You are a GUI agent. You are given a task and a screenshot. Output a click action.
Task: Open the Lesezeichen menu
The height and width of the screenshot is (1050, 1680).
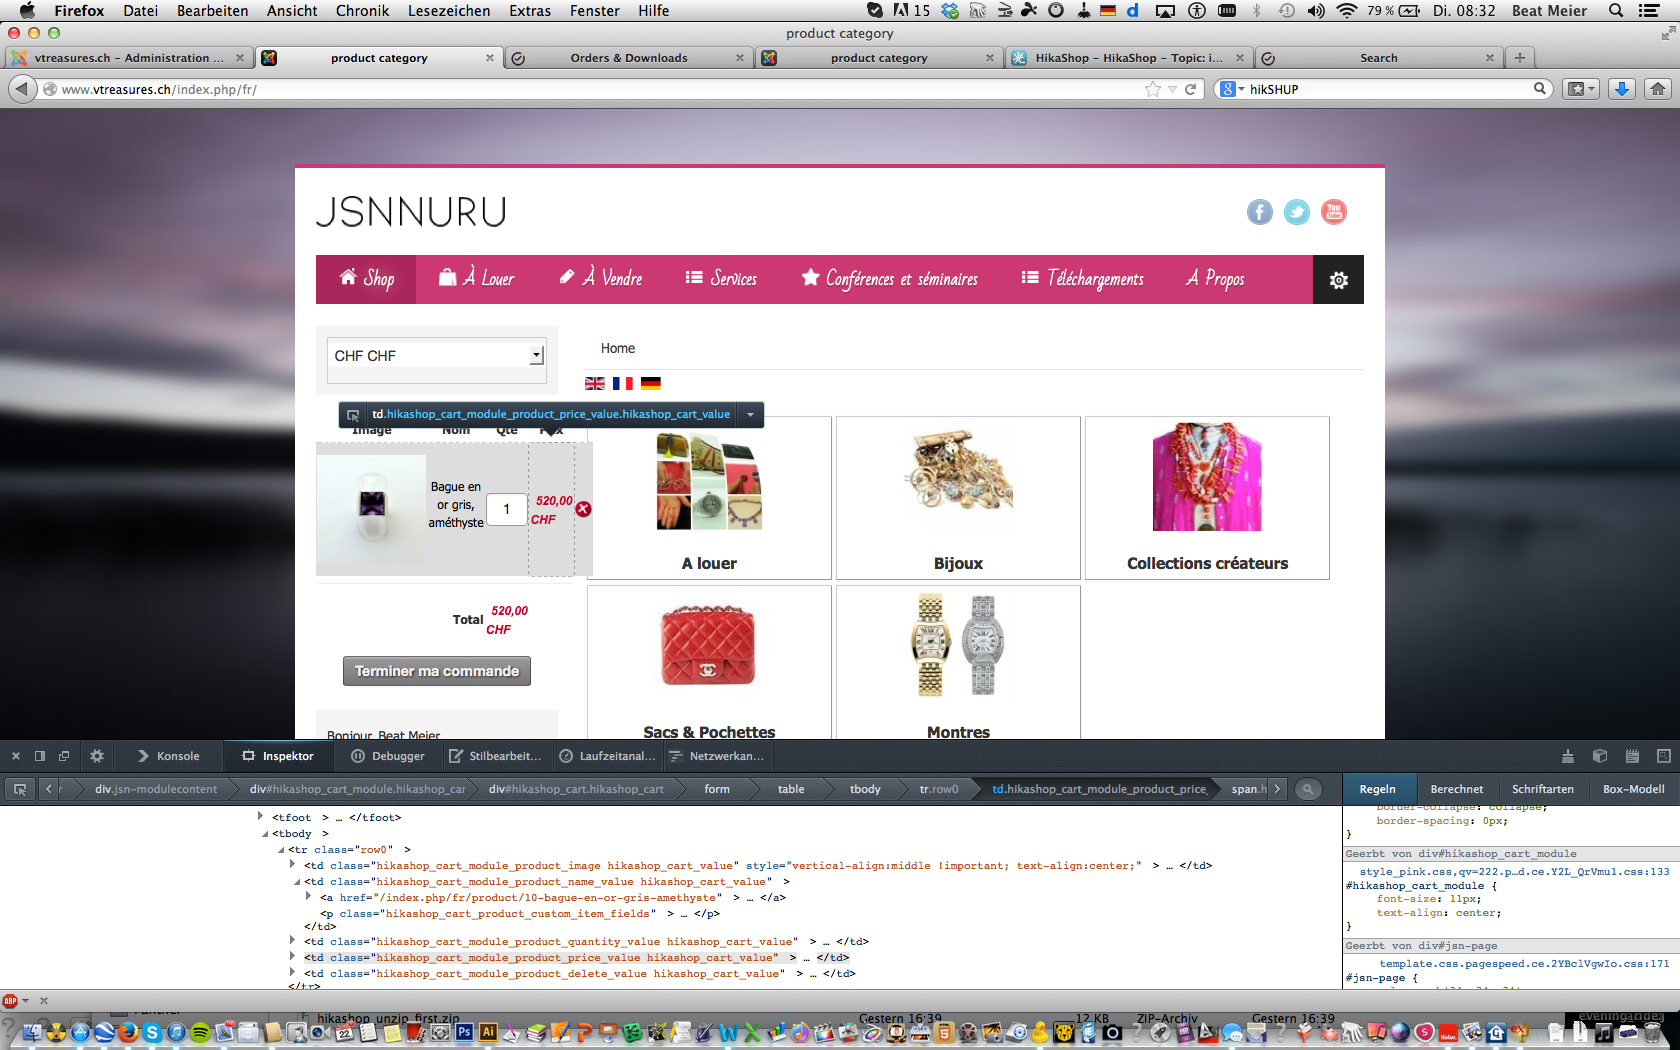[x=449, y=11]
